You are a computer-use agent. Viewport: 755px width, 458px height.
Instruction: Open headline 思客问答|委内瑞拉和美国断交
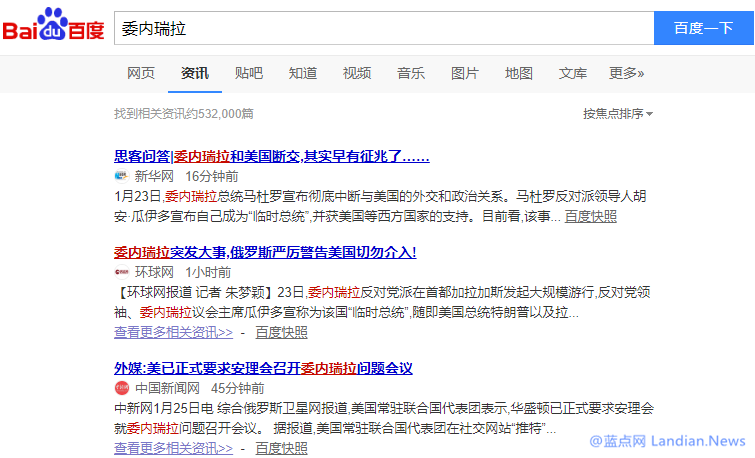(x=272, y=157)
